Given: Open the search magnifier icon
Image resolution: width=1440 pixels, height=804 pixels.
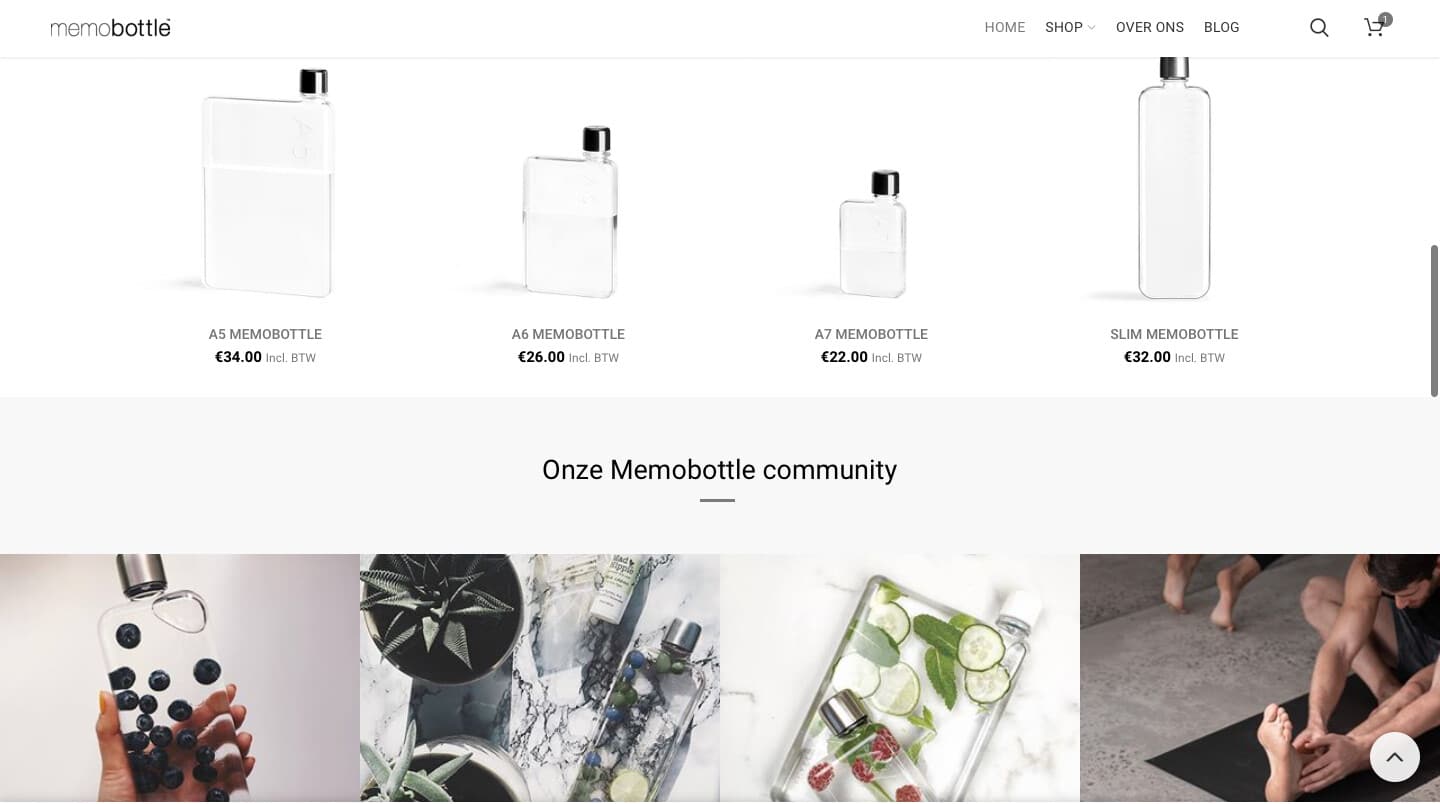Looking at the screenshot, I should click(1319, 28).
